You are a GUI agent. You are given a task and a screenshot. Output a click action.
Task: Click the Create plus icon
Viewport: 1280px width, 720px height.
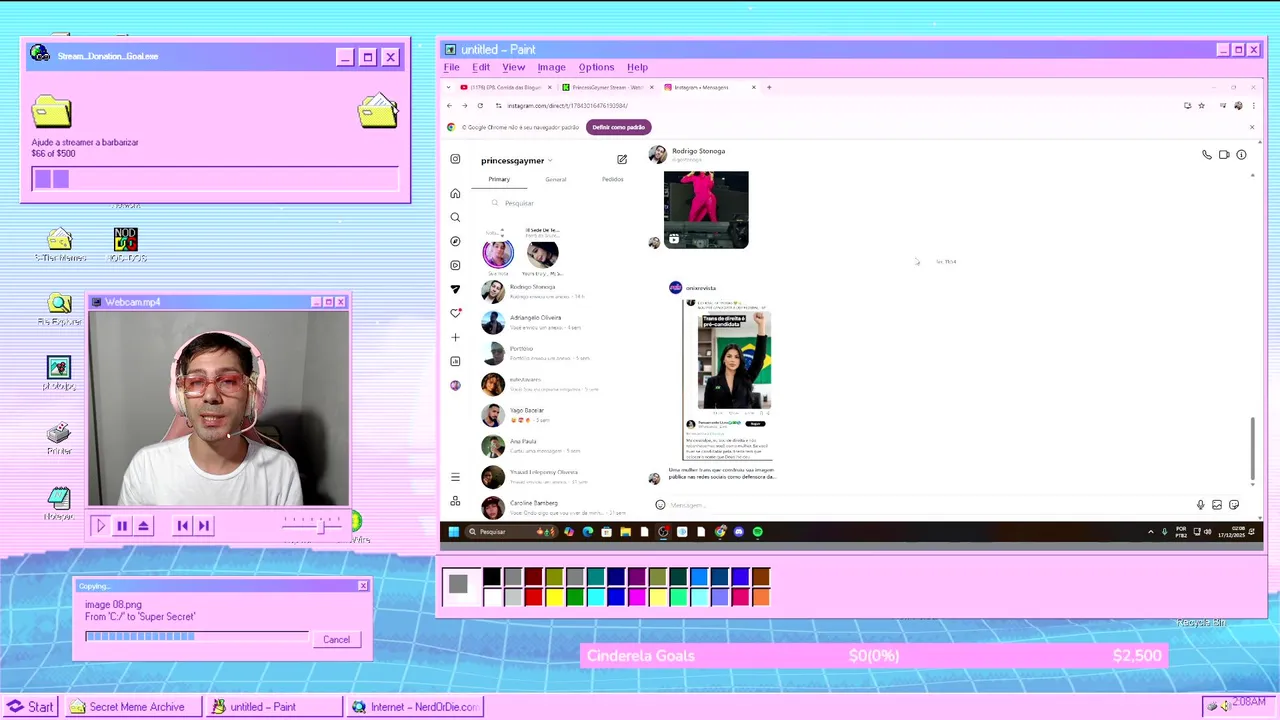coord(455,337)
